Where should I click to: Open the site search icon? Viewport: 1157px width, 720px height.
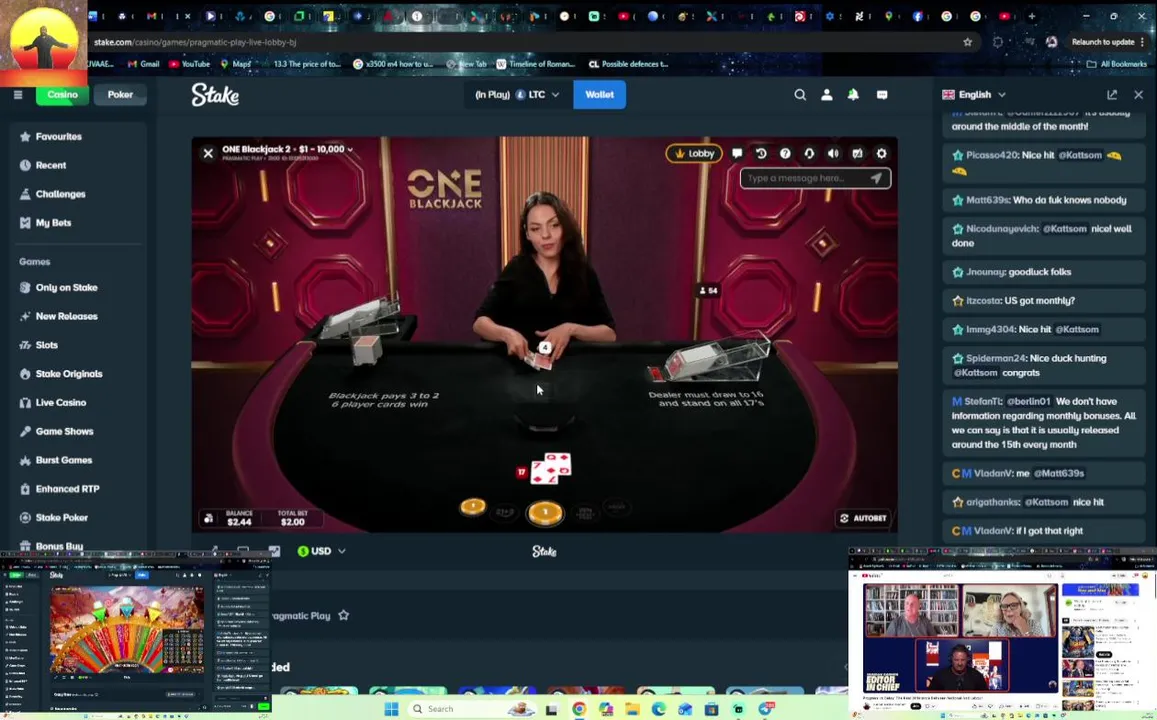click(800, 94)
